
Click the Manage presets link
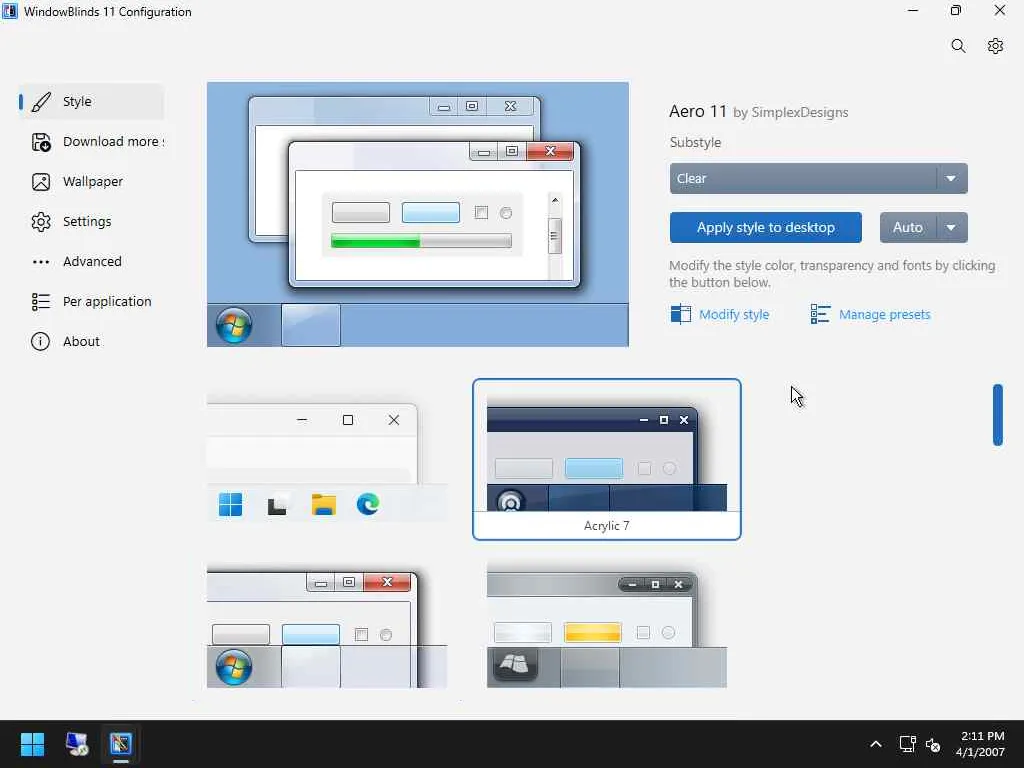click(x=884, y=315)
